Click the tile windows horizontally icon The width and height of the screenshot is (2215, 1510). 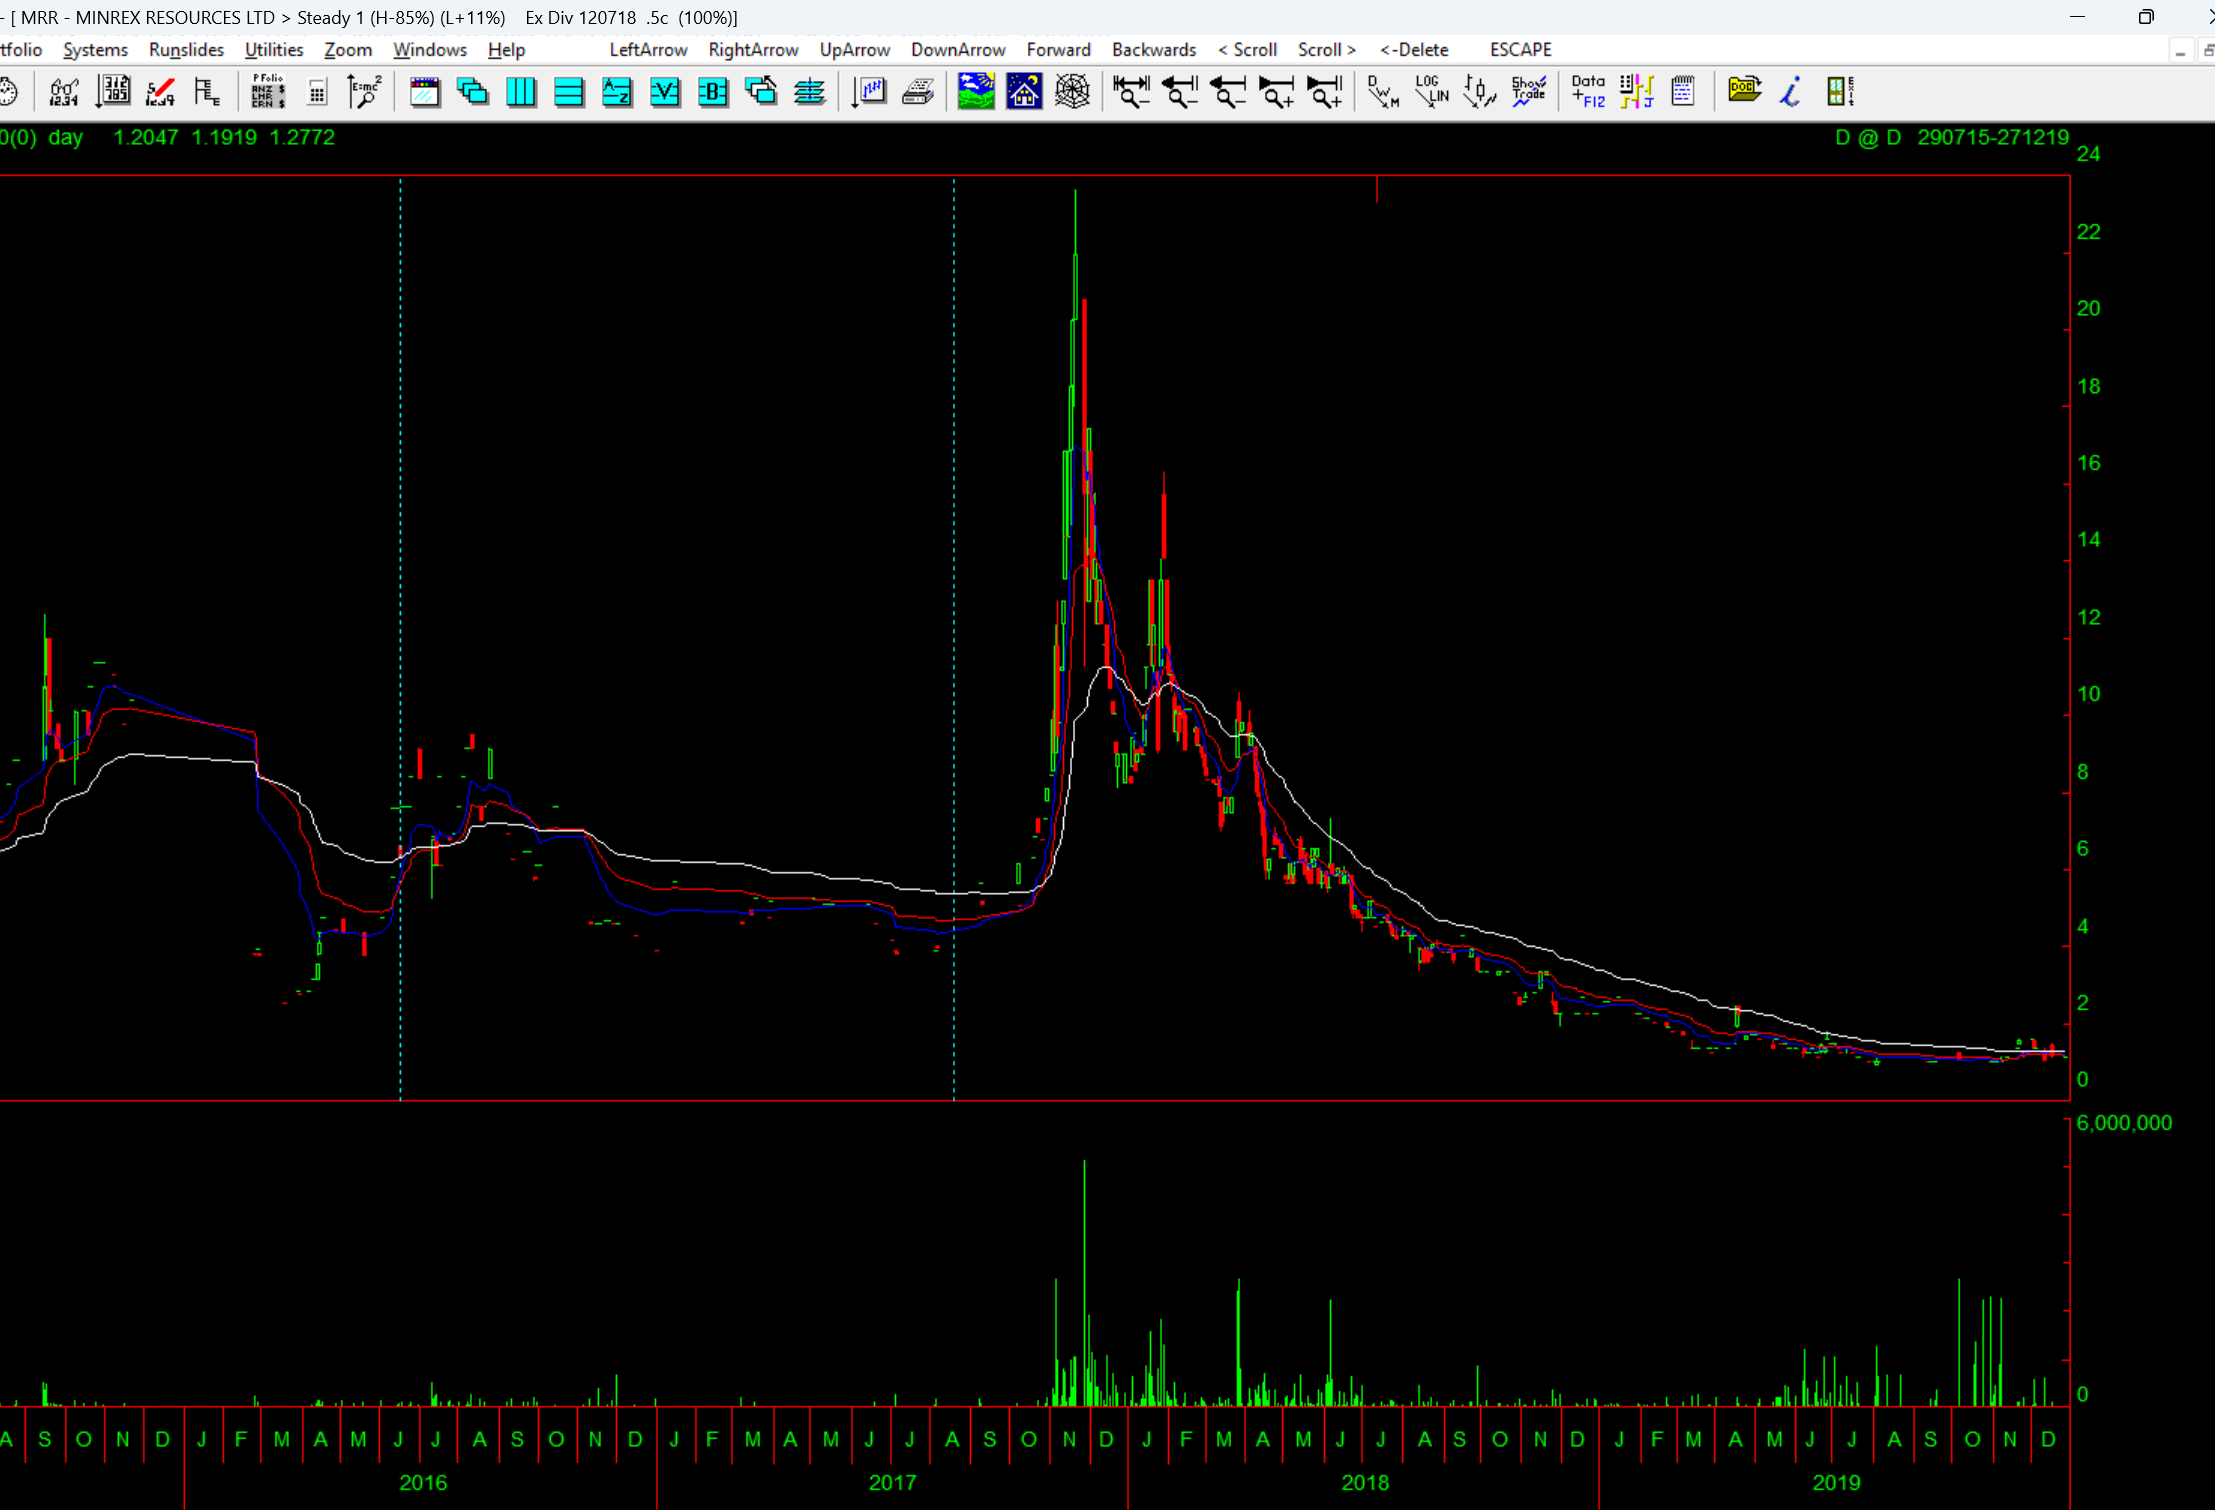(569, 92)
